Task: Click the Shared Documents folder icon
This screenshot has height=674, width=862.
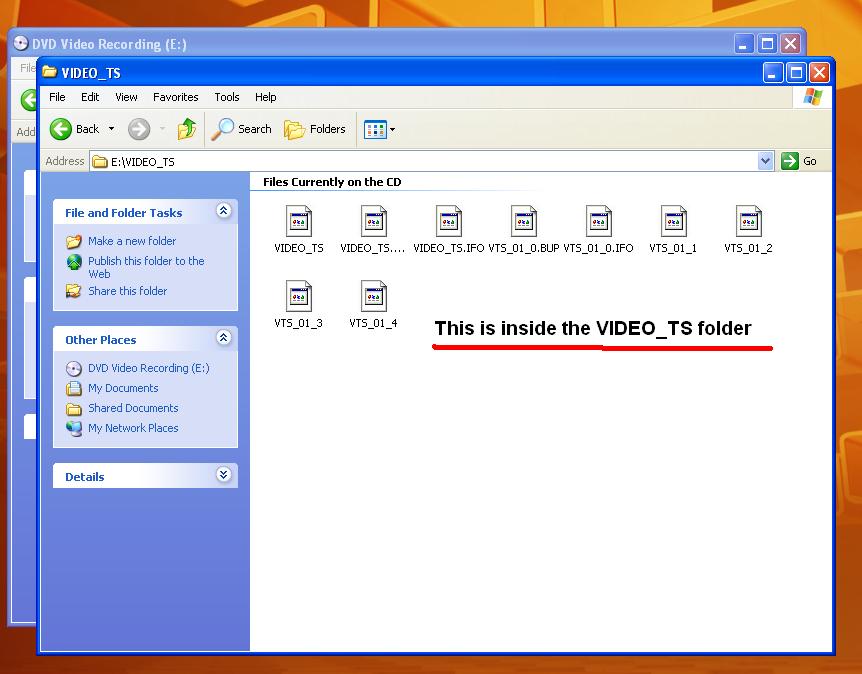Action: point(74,409)
